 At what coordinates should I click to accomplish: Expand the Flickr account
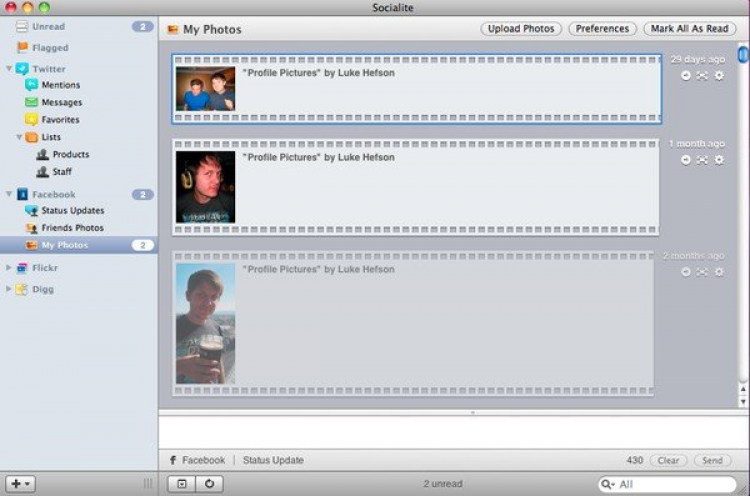[8, 267]
